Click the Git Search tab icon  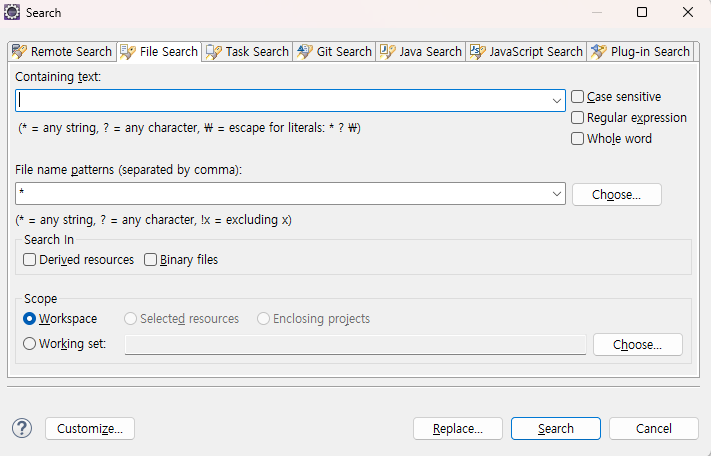point(304,52)
